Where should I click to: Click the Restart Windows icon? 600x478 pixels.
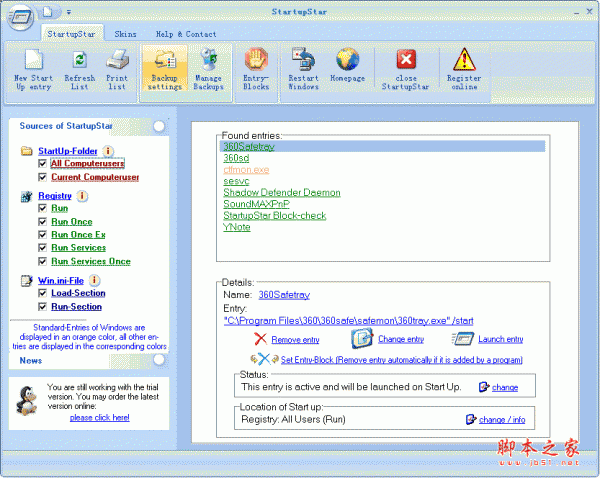(x=303, y=60)
